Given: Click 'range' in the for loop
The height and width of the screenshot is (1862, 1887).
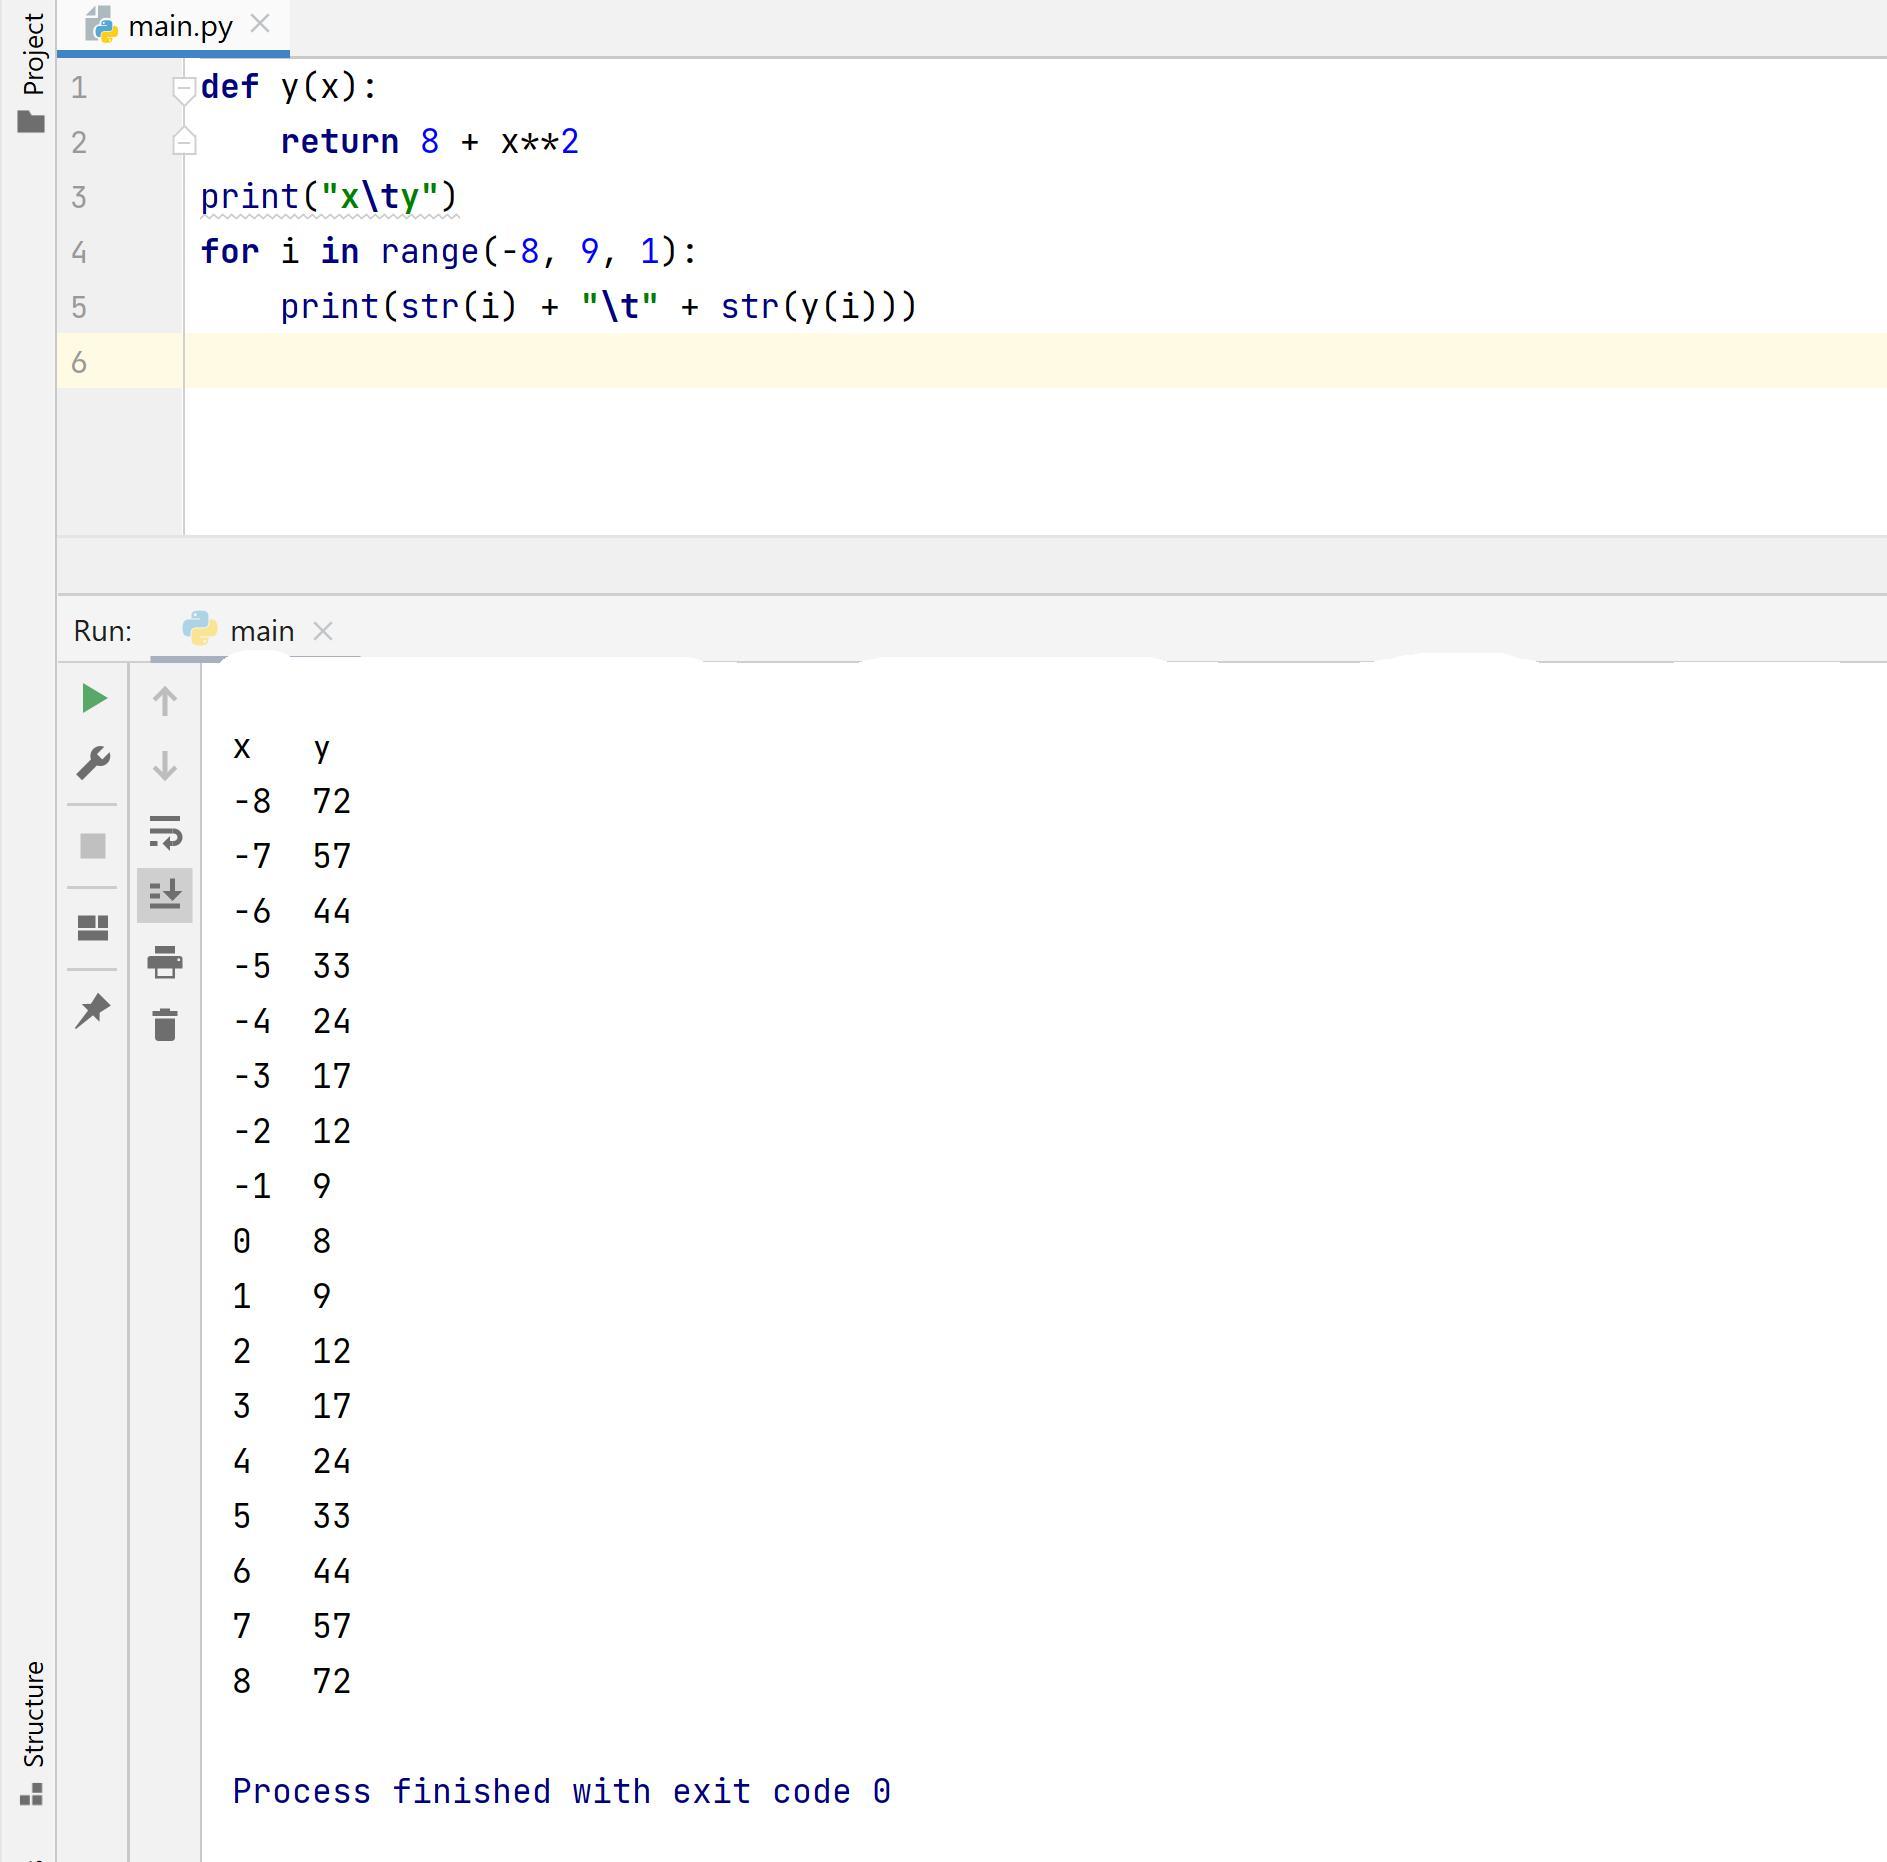Looking at the screenshot, I should click(430, 252).
